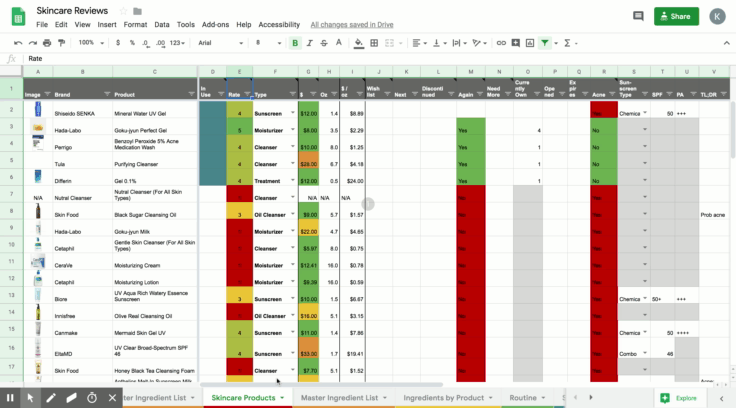Select the pen annotation tool

(x=51, y=398)
